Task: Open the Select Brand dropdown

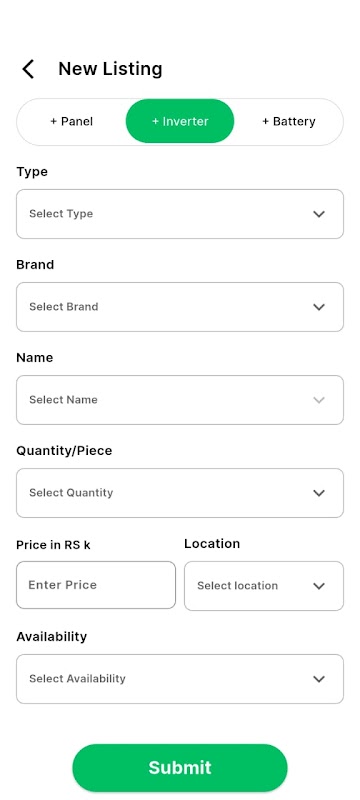Action: (180, 307)
